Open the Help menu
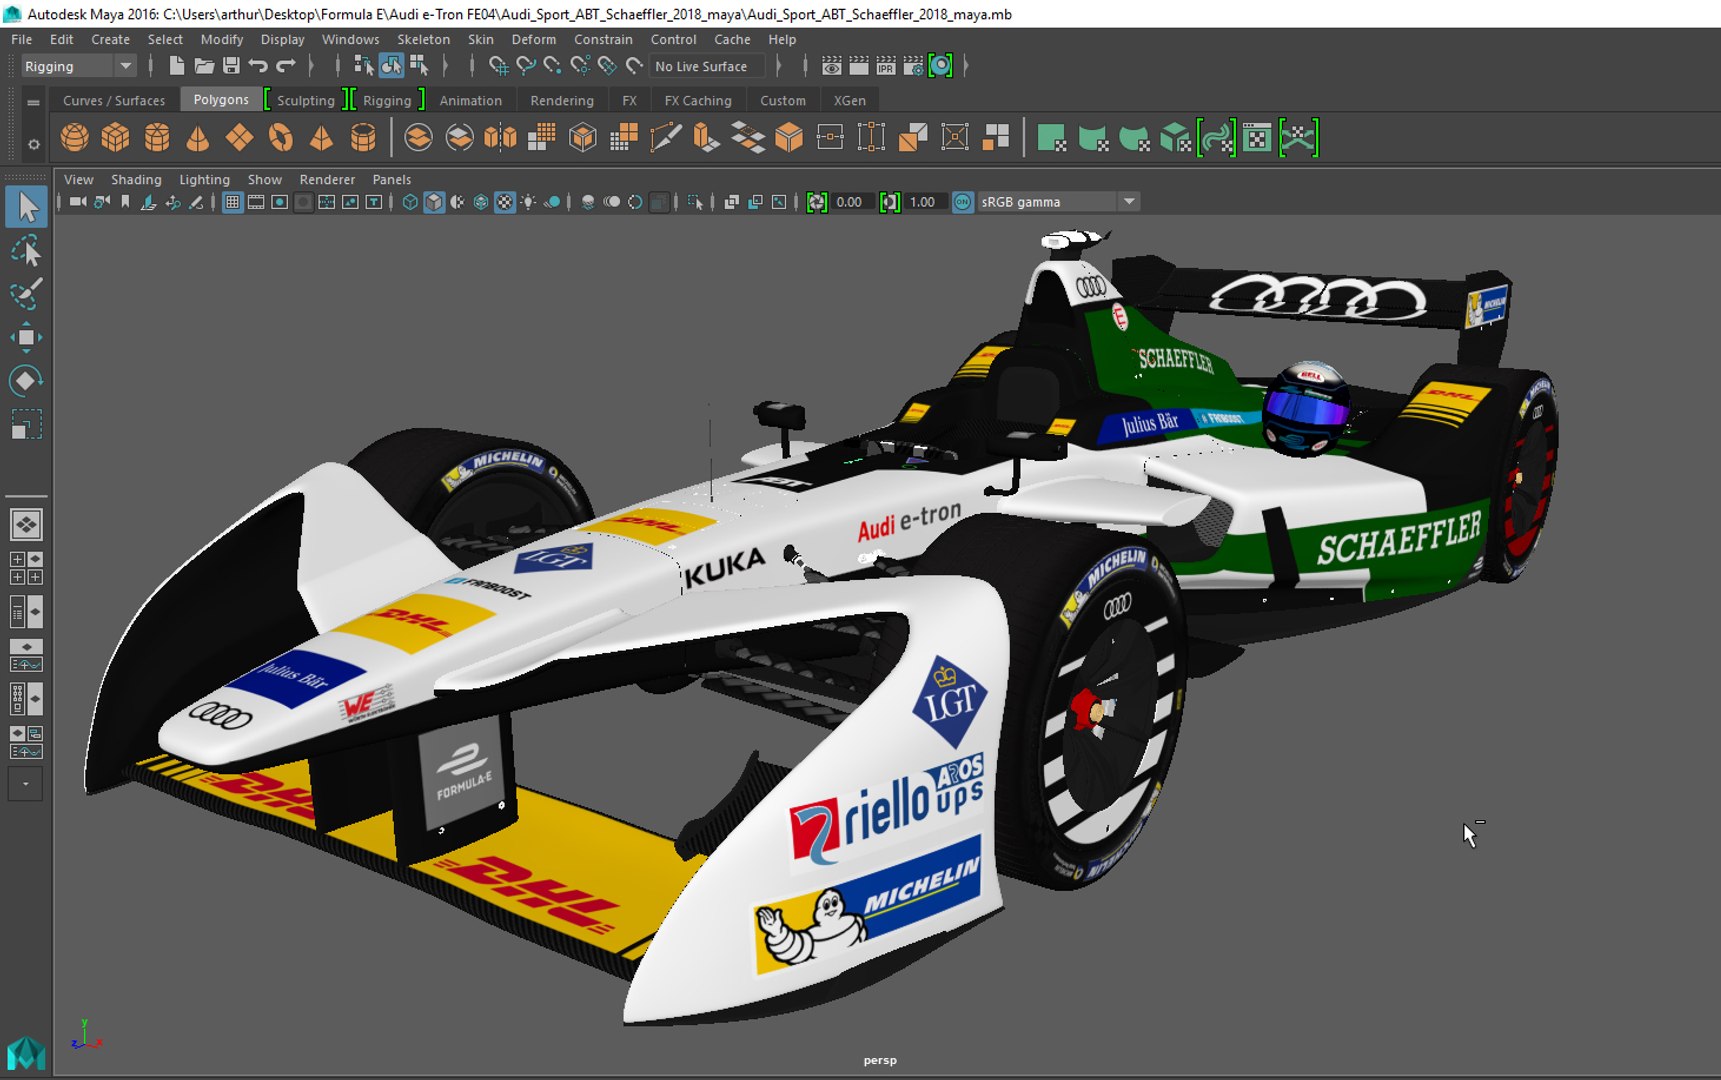Viewport: 1721px width, 1080px height. point(782,39)
